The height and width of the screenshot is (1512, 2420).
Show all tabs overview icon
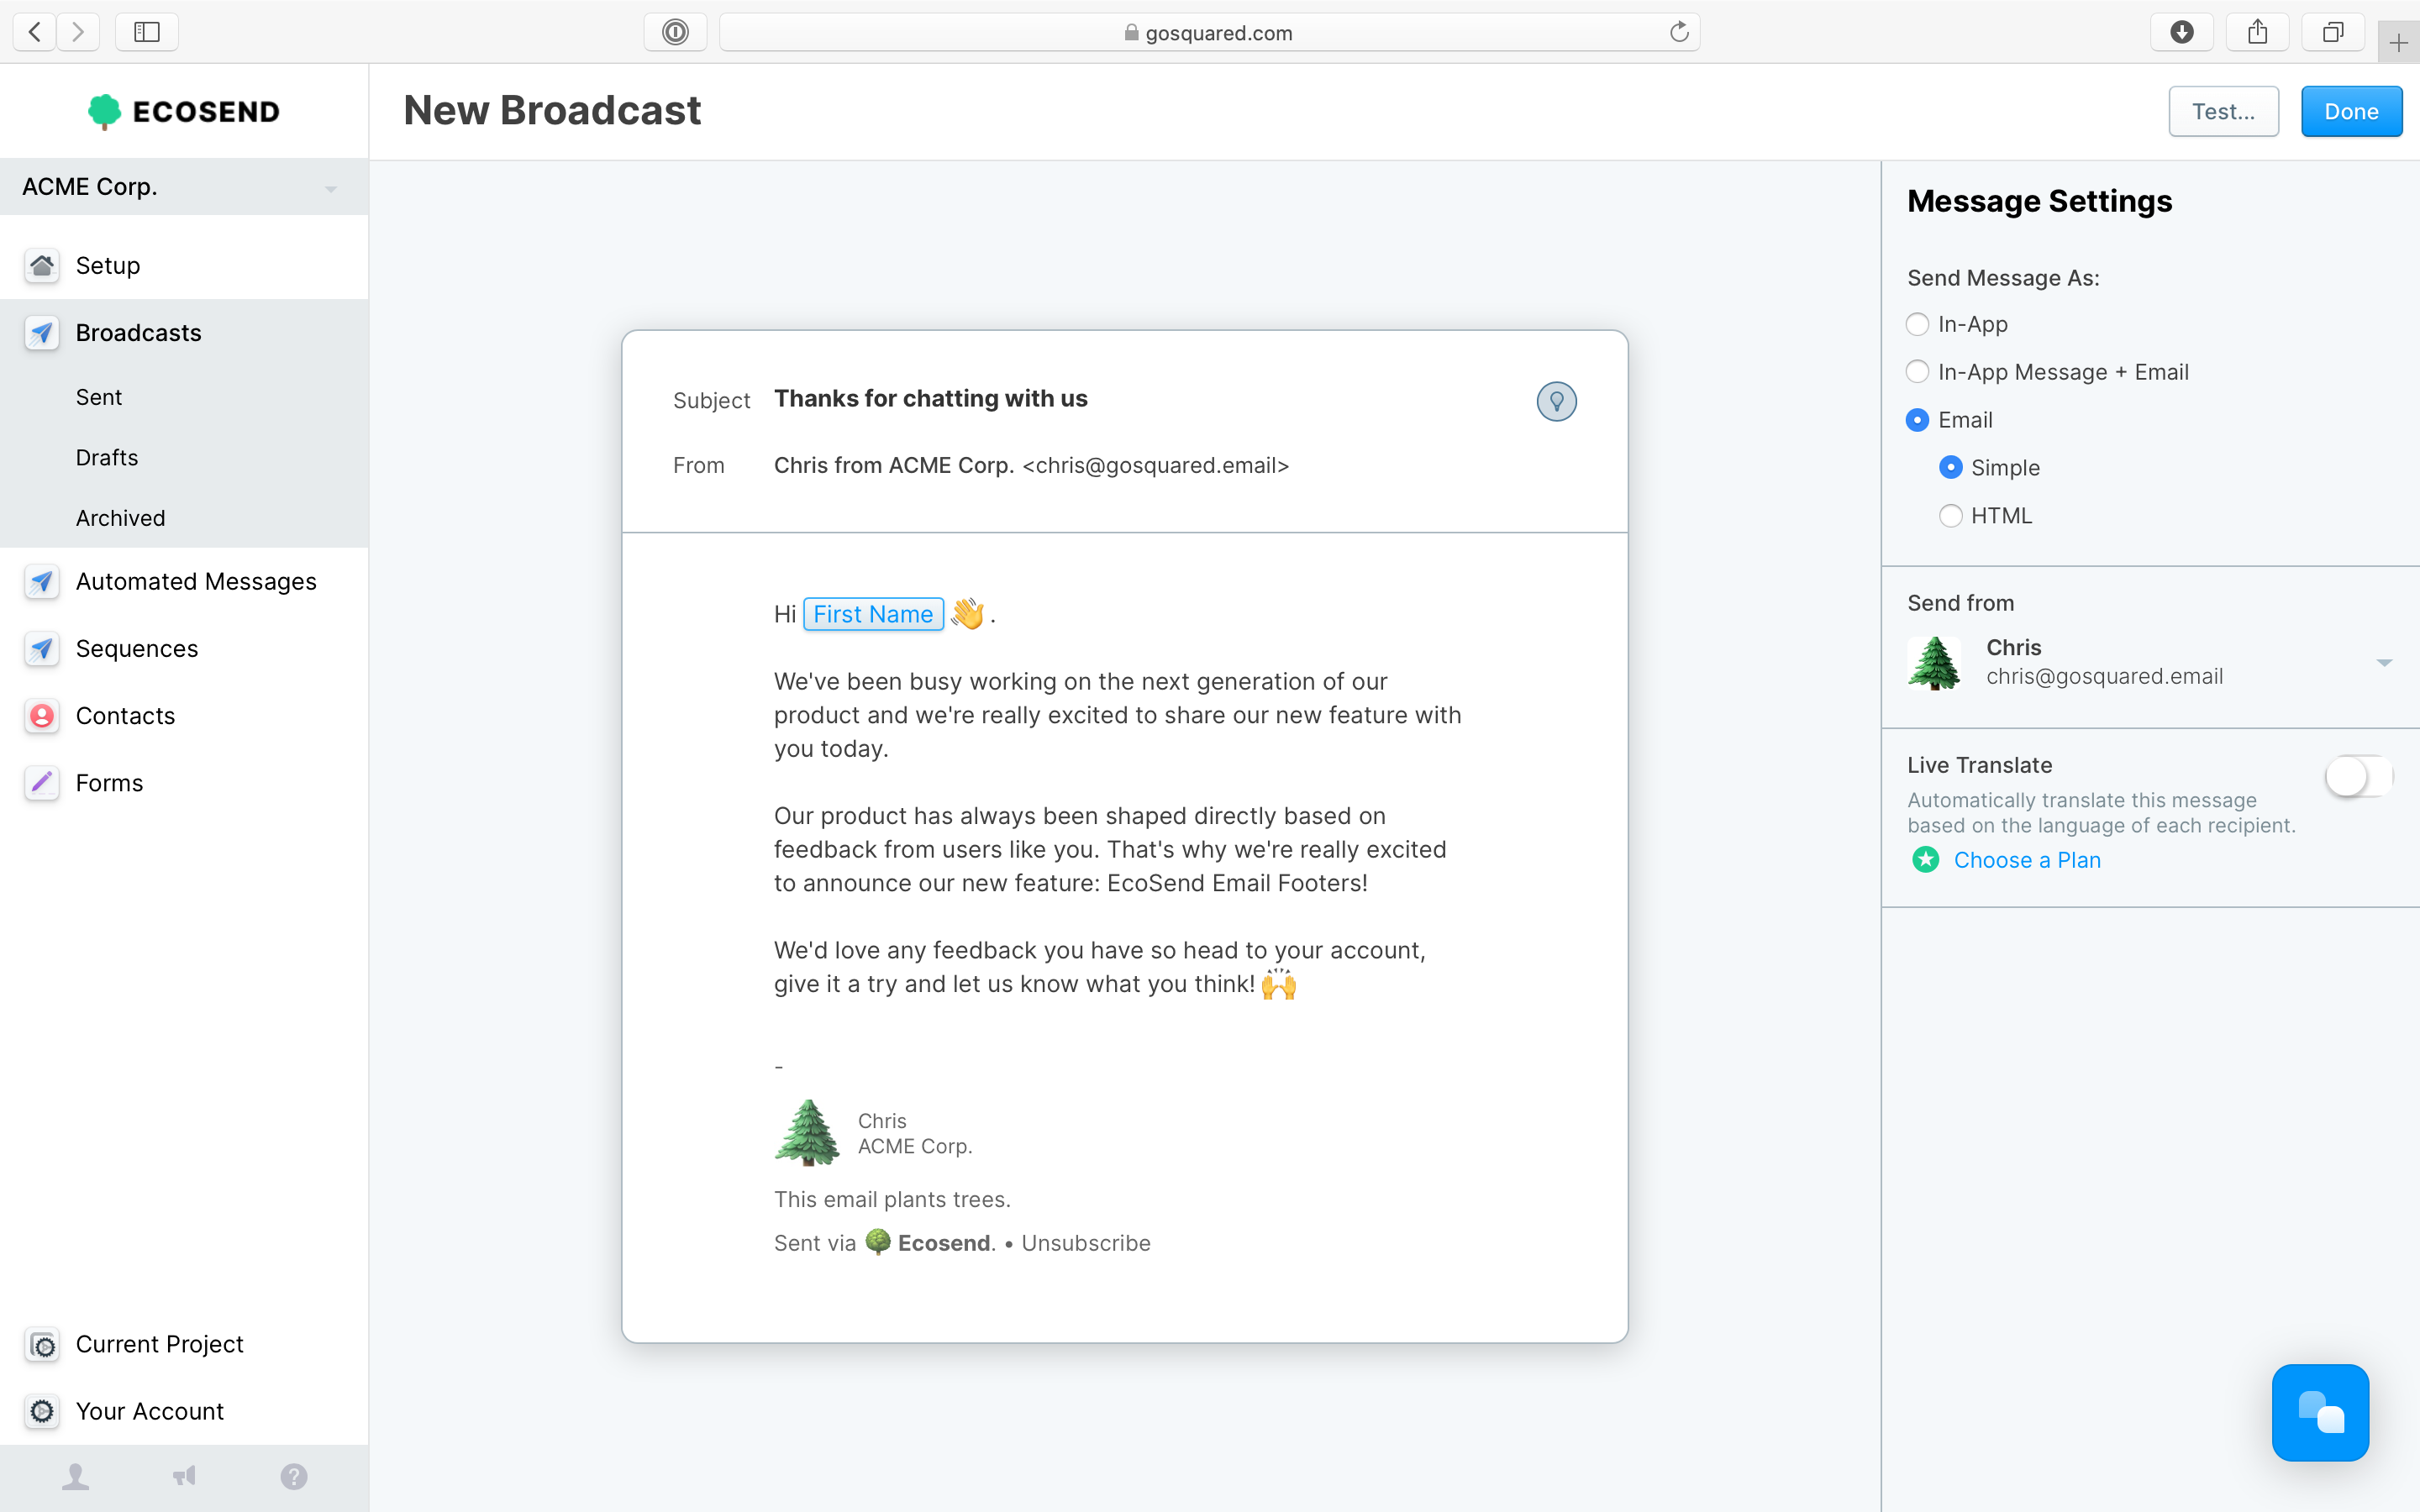point(2333,32)
